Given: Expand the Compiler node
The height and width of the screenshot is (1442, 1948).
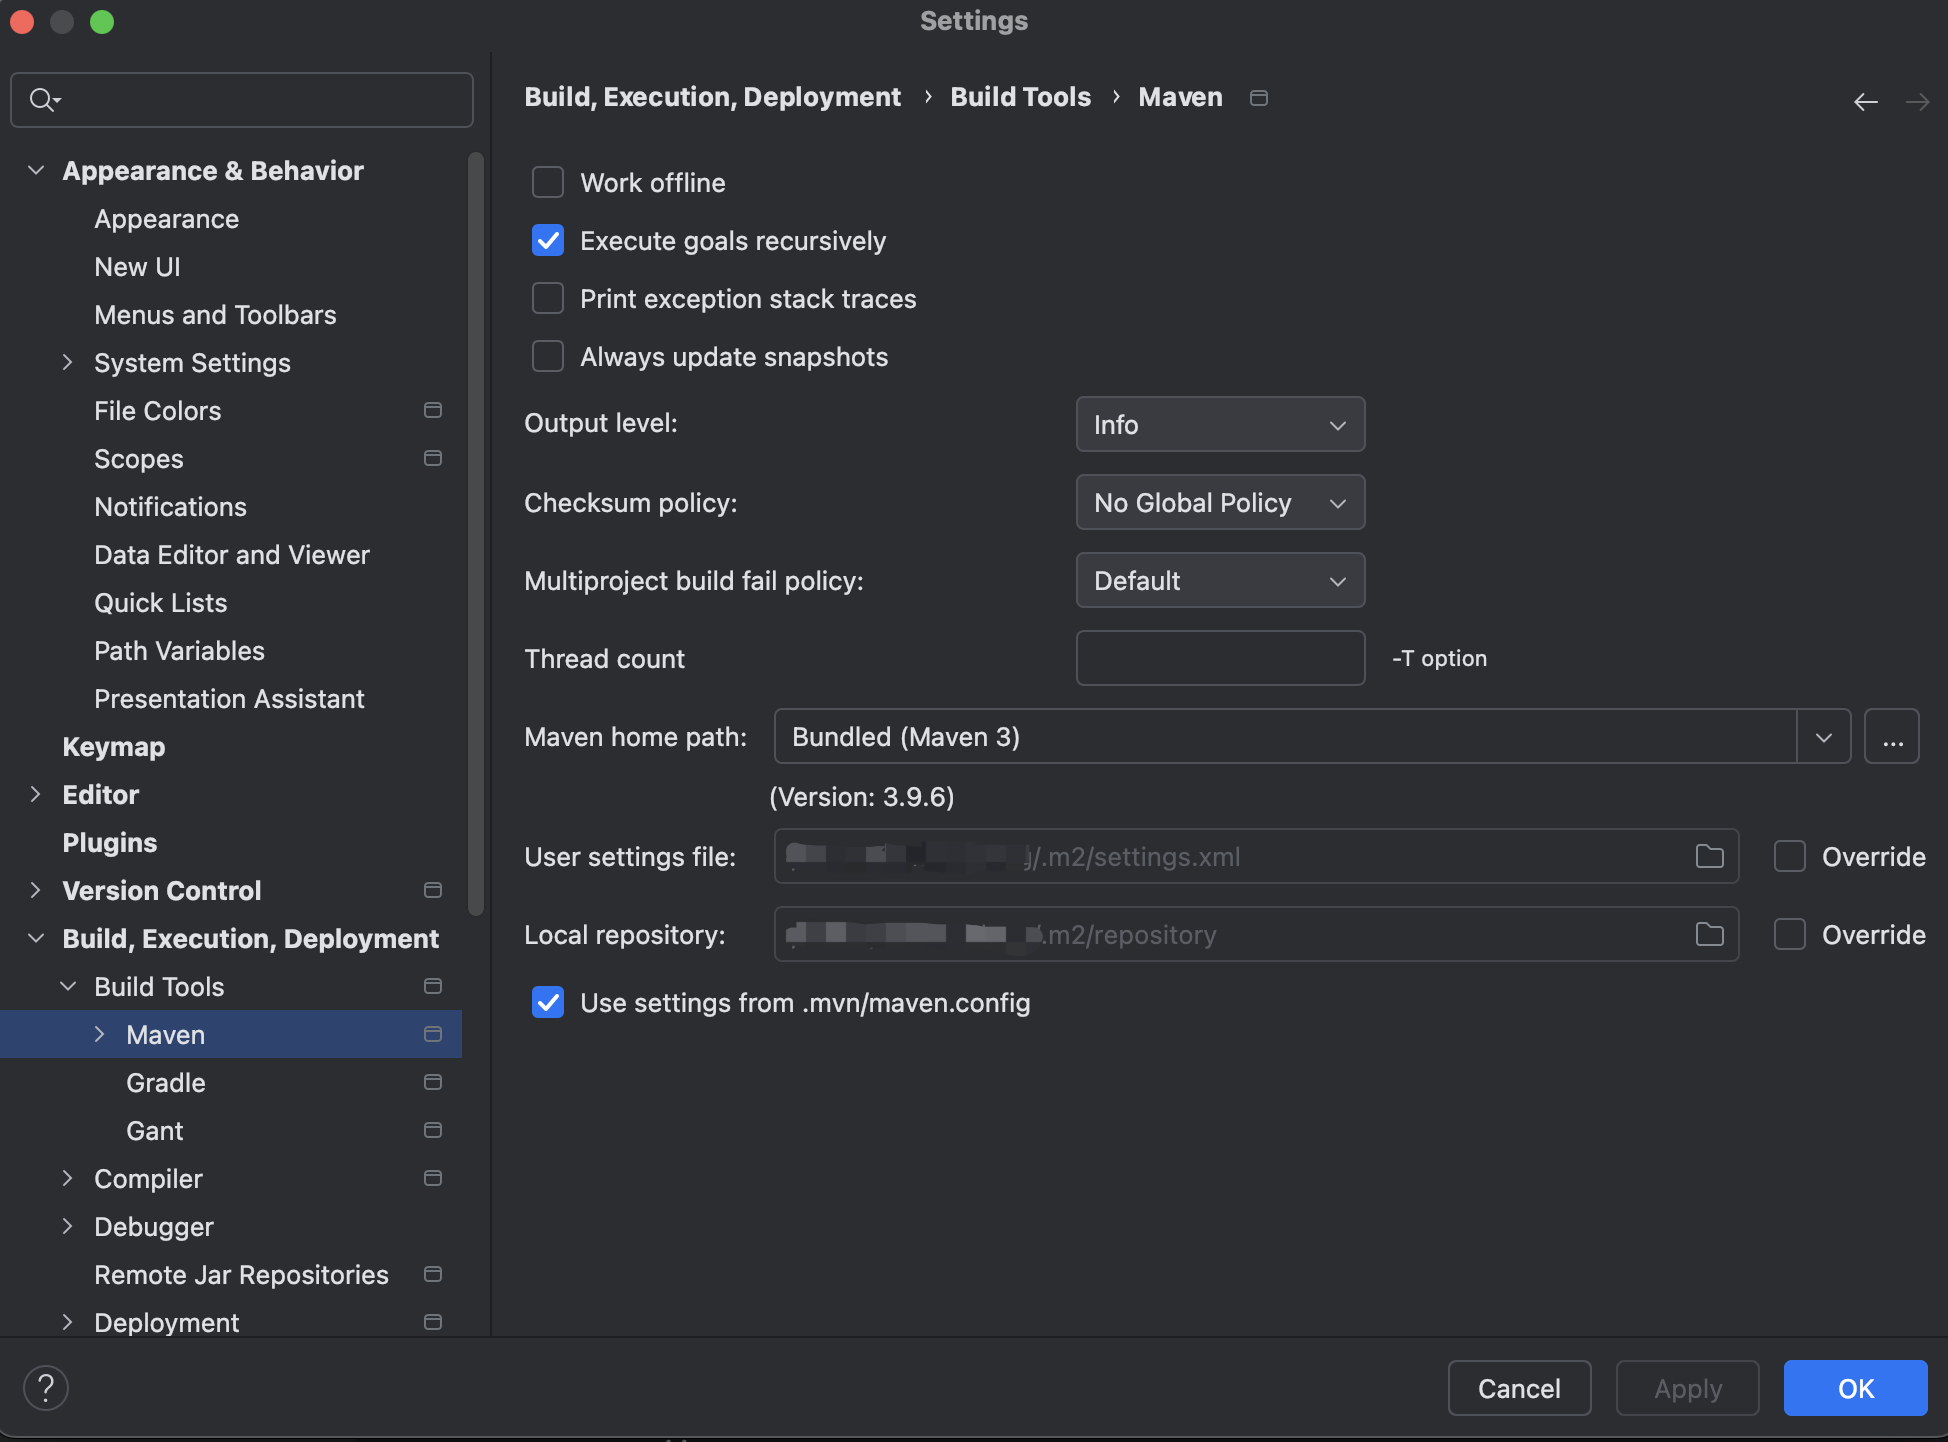Looking at the screenshot, I should pos(68,1178).
